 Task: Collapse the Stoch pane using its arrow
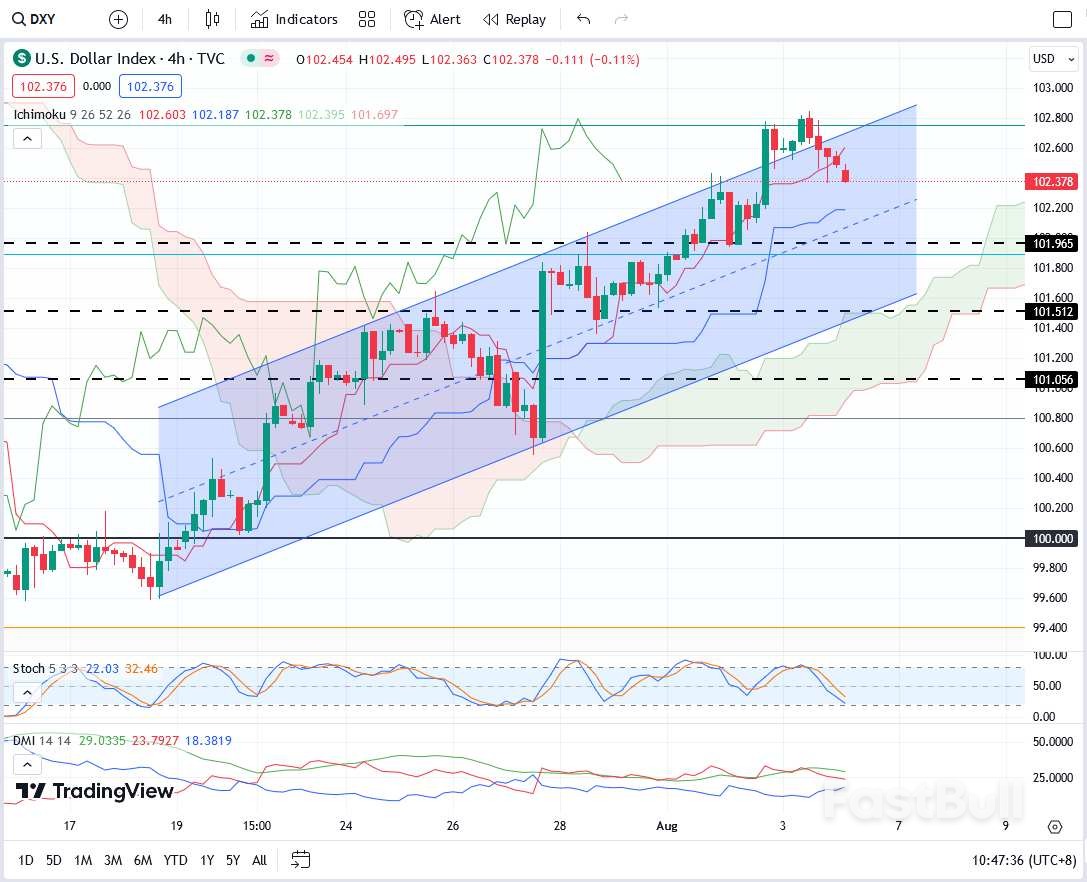click(x=26, y=690)
